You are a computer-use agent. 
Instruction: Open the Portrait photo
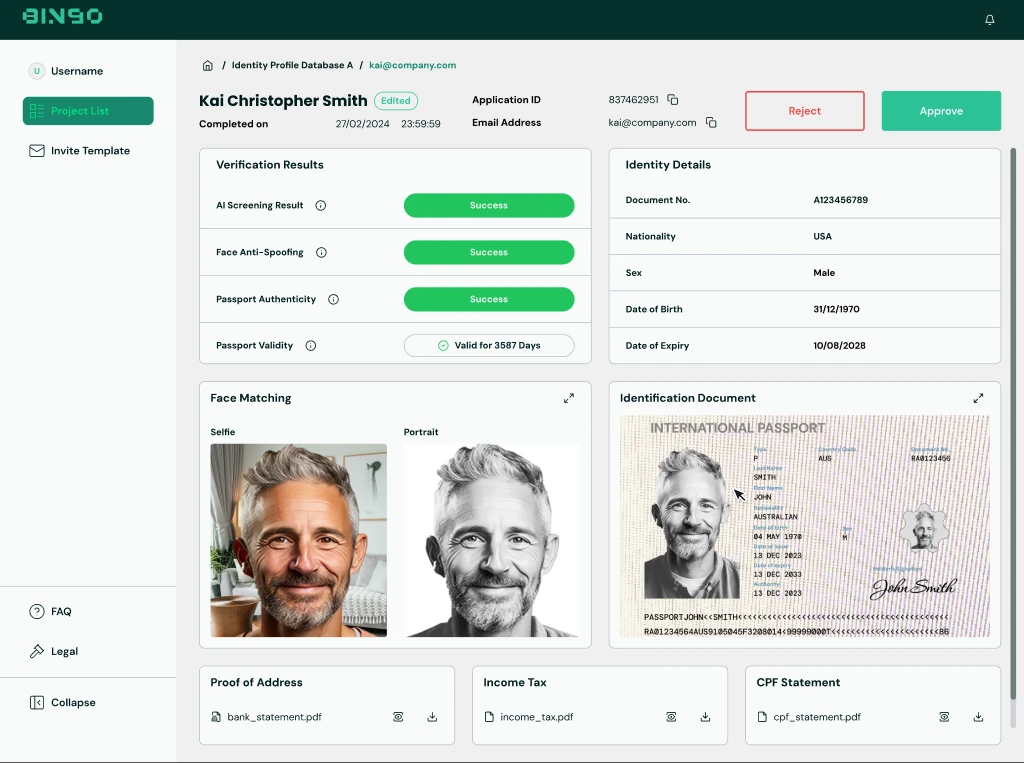(x=491, y=540)
